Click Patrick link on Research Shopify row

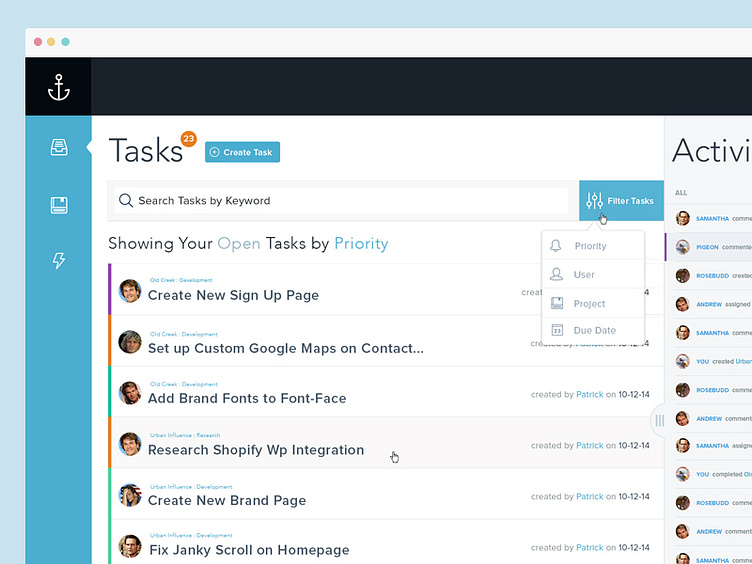coord(589,445)
